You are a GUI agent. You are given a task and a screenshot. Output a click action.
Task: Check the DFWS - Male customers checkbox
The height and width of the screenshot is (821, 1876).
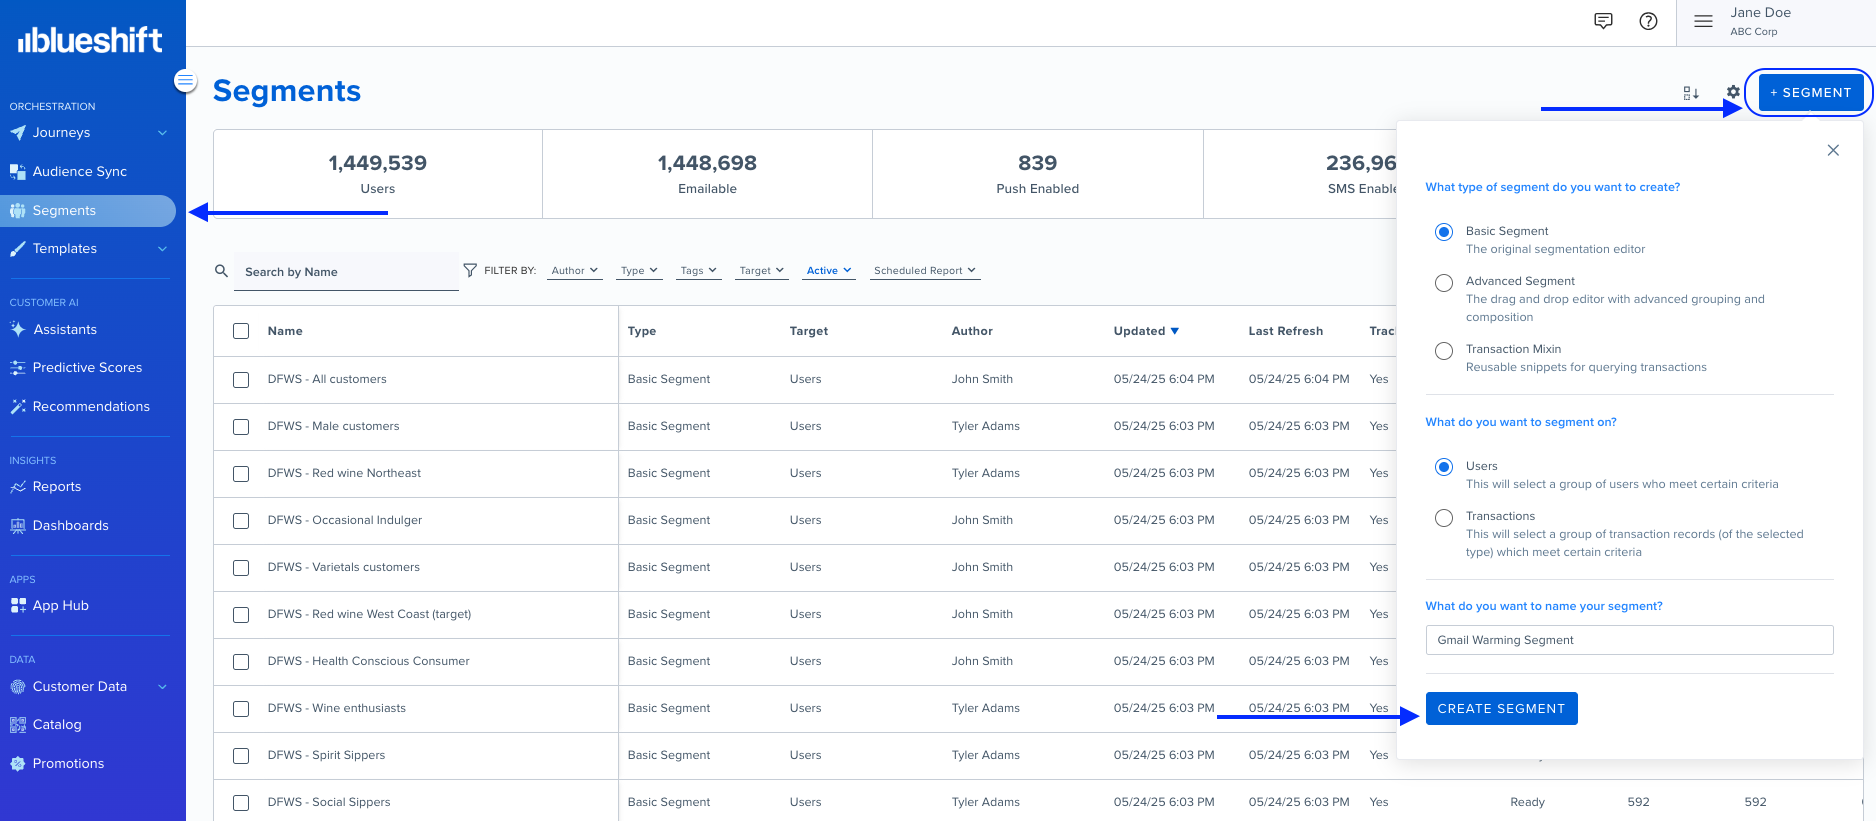(241, 427)
